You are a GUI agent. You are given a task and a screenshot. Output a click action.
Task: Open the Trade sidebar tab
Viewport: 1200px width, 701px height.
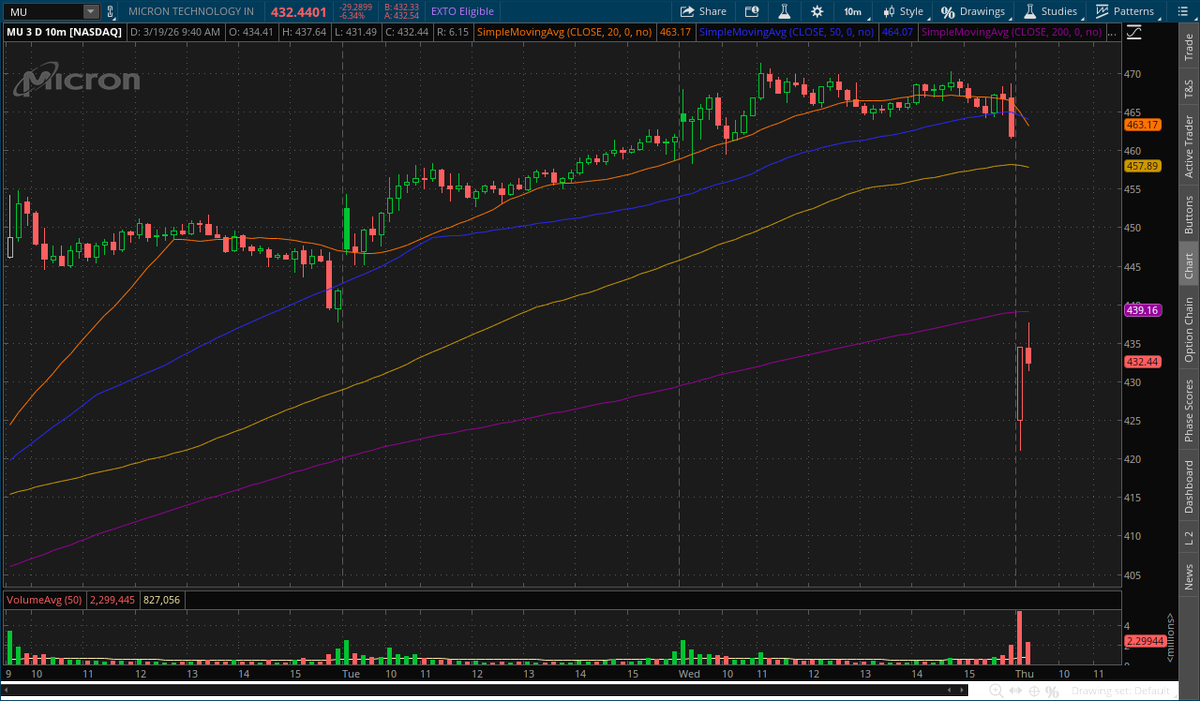[x=1188, y=47]
